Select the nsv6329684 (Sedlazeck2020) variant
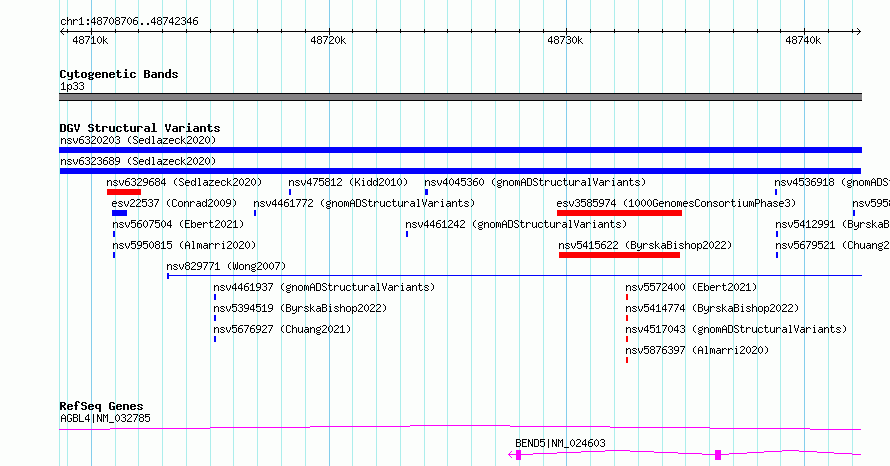This screenshot has width=890, height=466. pyautogui.click(x=184, y=182)
